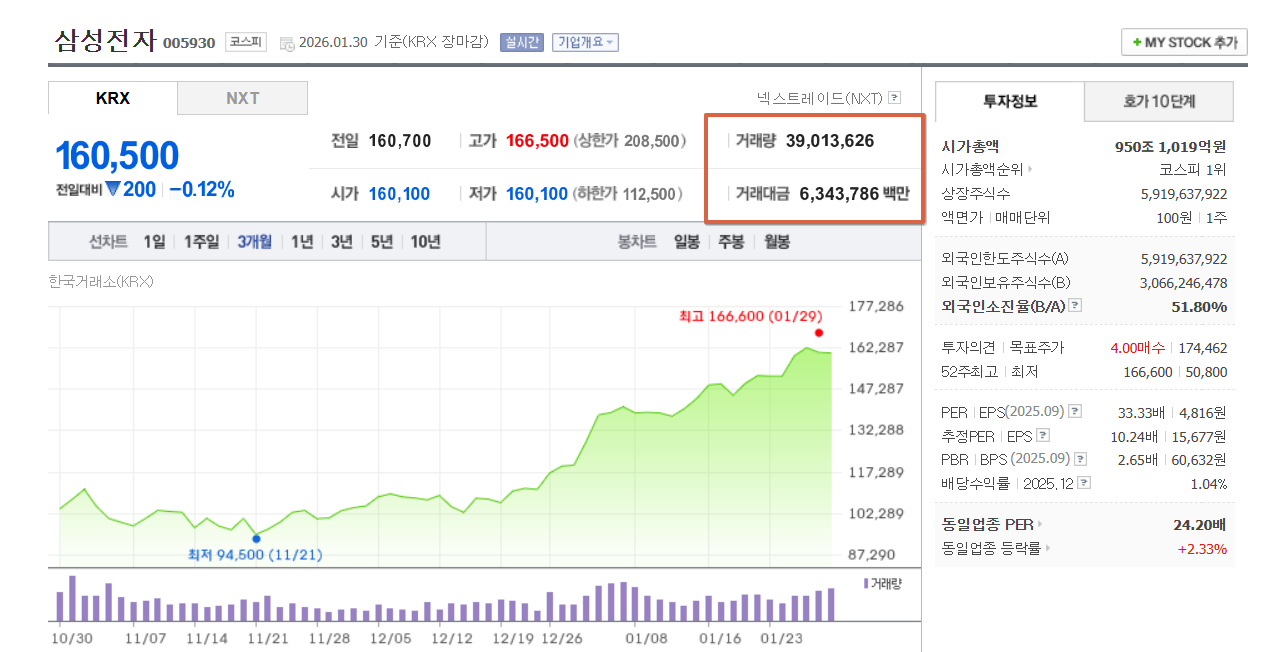Image resolution: width=1277 pixels, height=652 pixels.
Task: Select the 3년 line chart period
Action: pos(342,241)
